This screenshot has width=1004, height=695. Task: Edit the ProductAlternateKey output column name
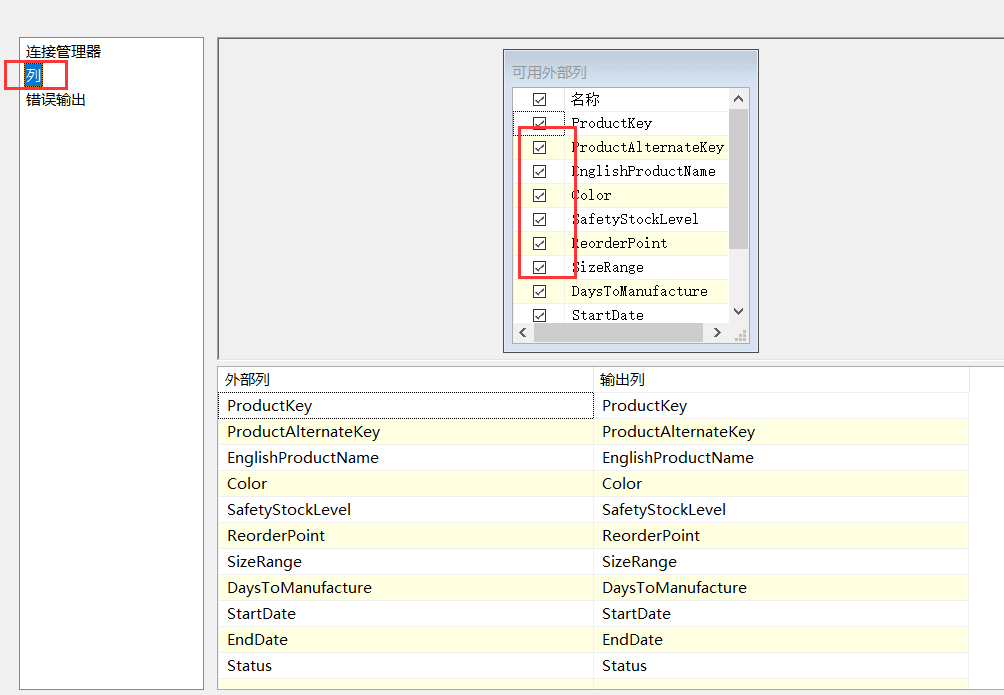coord(781,432)
